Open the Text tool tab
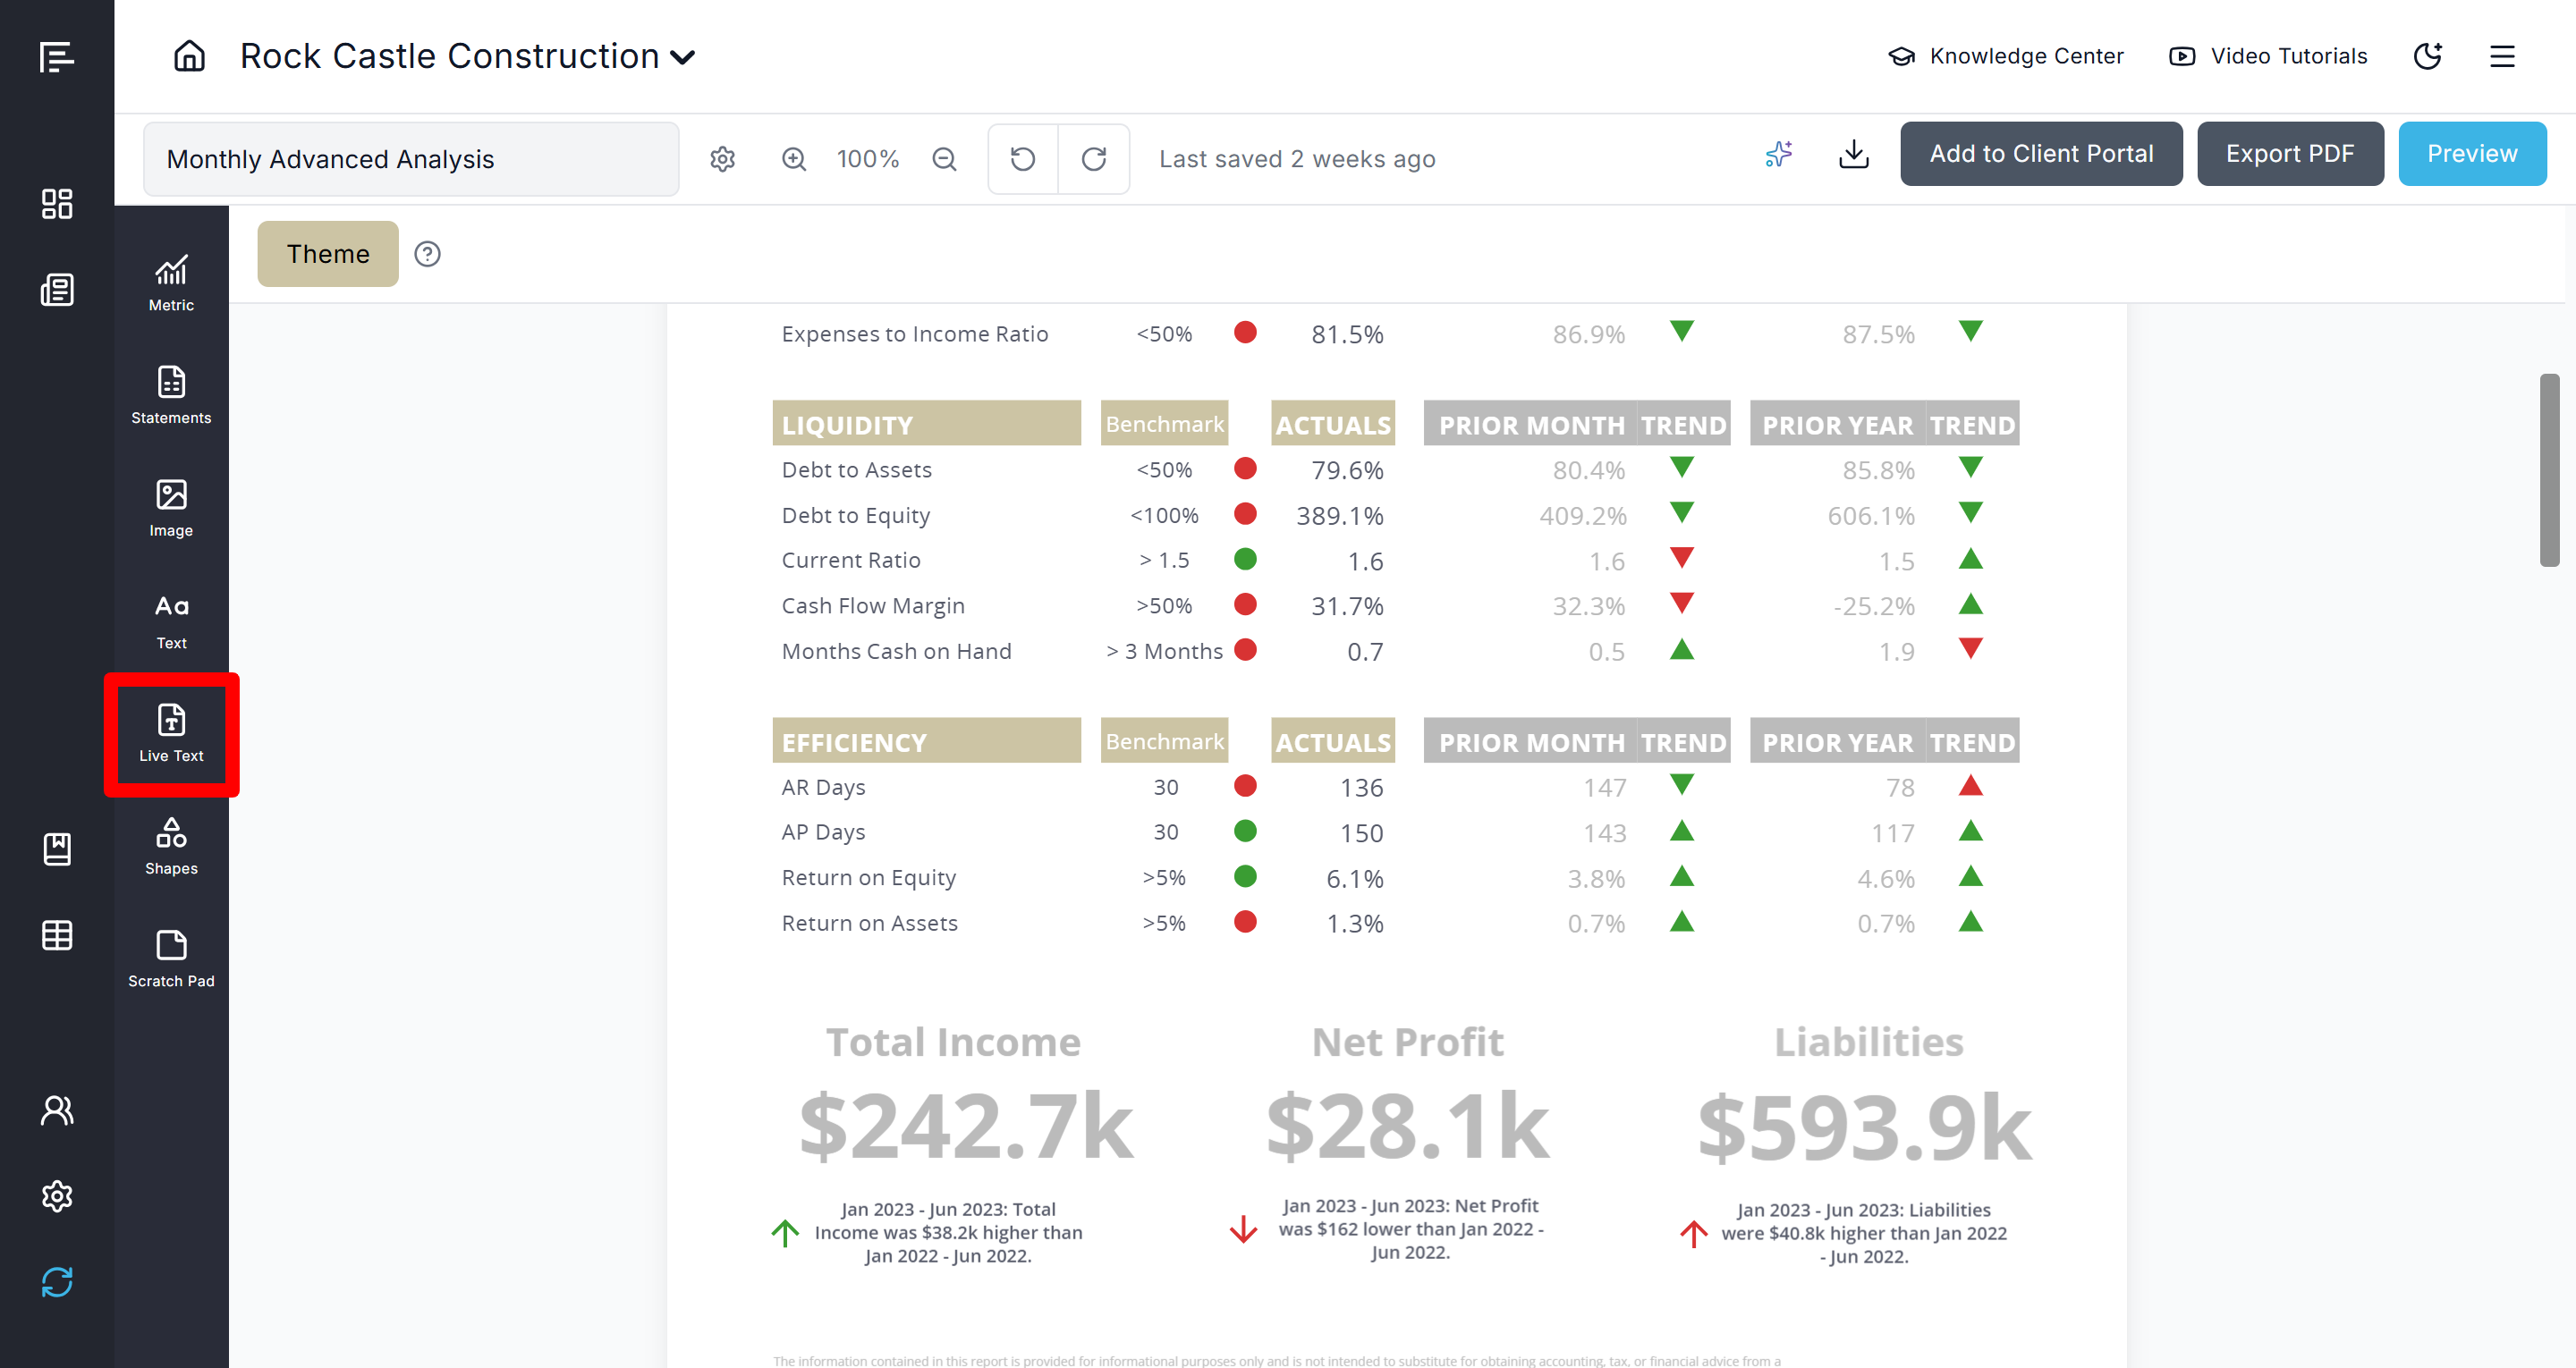Viewport: 2576px width, 1368px height. (171, 621)
